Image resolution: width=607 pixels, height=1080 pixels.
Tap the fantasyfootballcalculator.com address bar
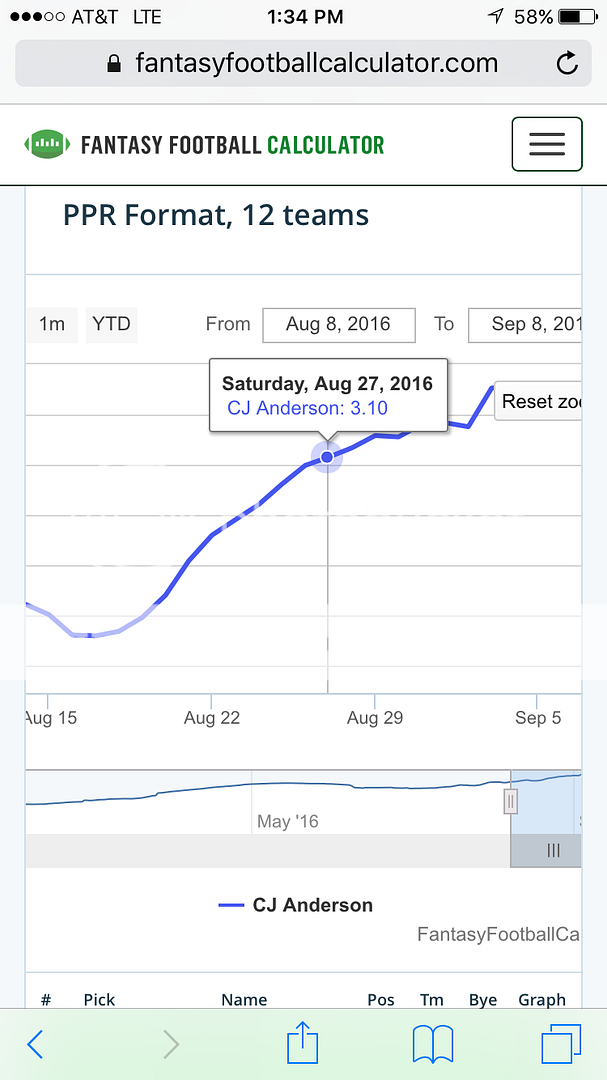[316, 65]
